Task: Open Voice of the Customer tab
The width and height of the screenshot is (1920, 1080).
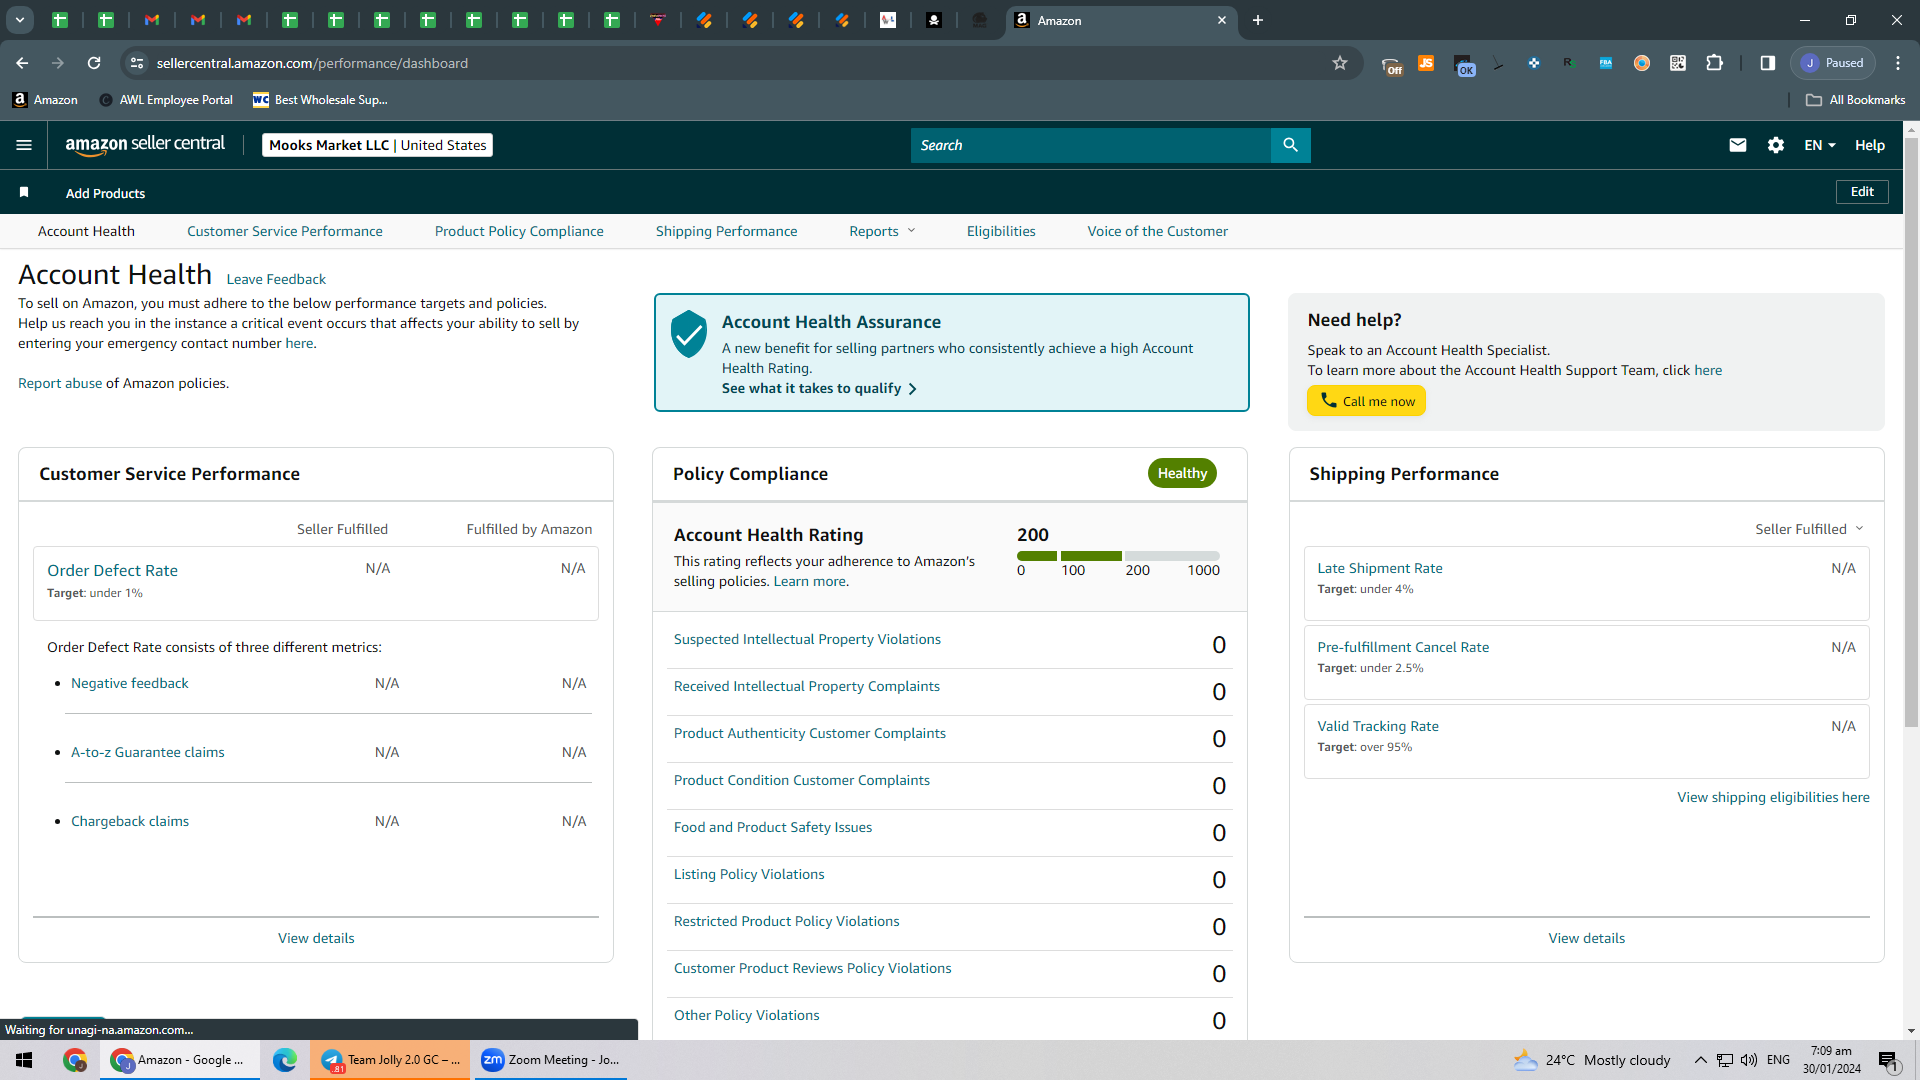Action: coord(1158,231)
